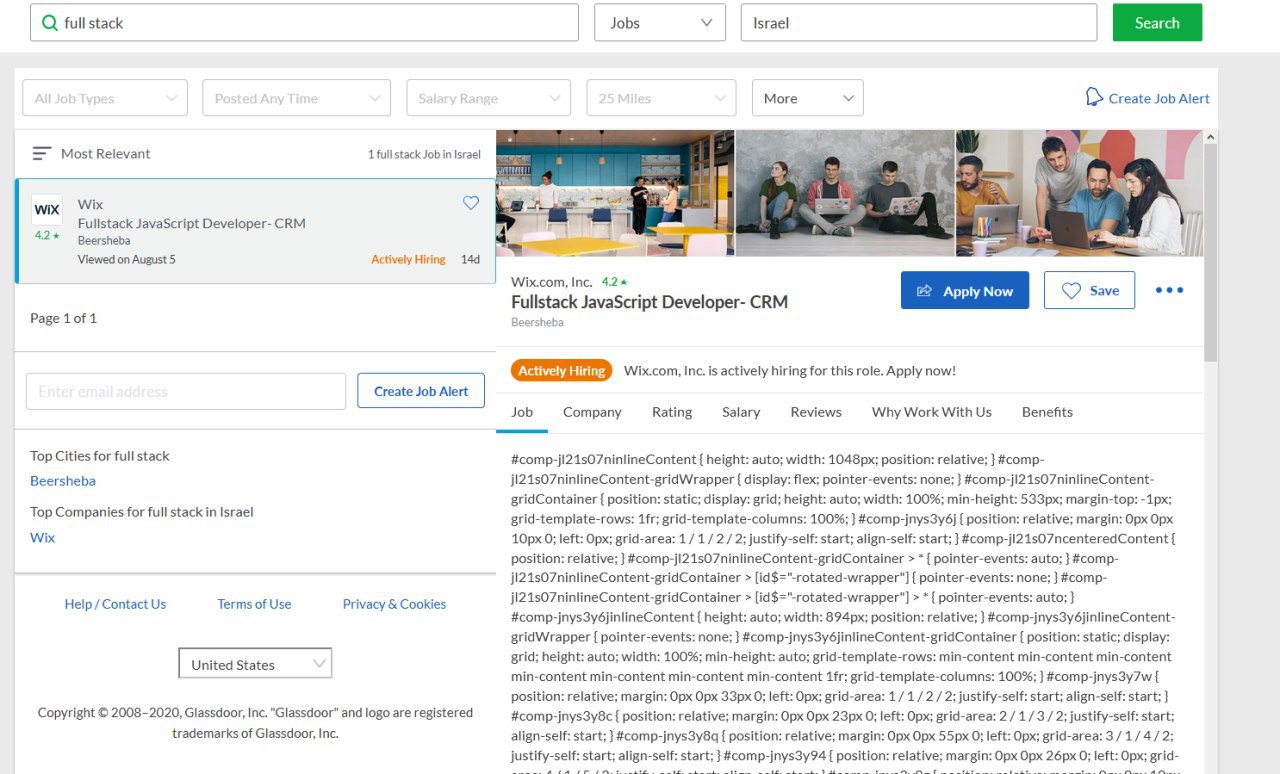Click the full stack keyword search field
This screenshot has width=1280, height=774.
[304, 23]
